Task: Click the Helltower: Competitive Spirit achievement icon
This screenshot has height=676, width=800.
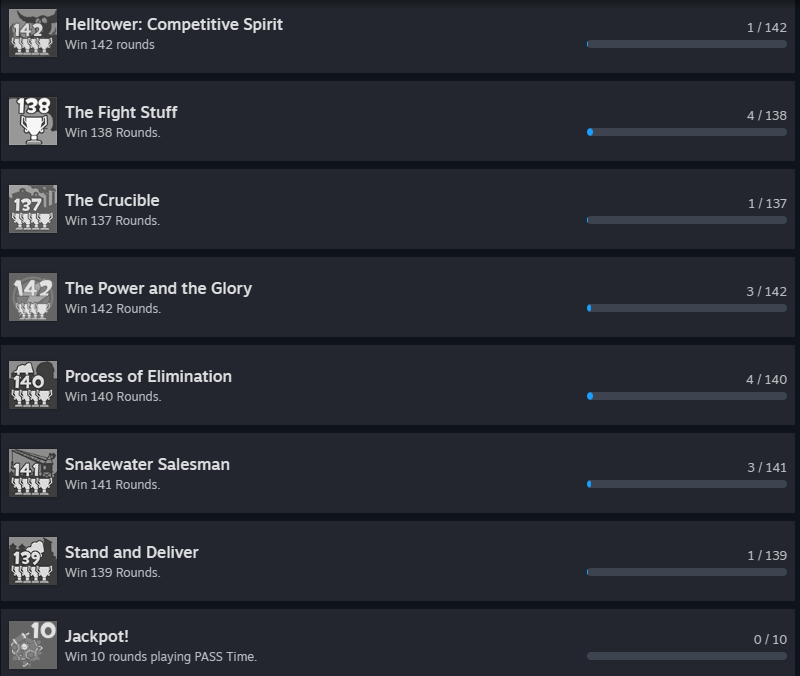Action: click(33, 33)
